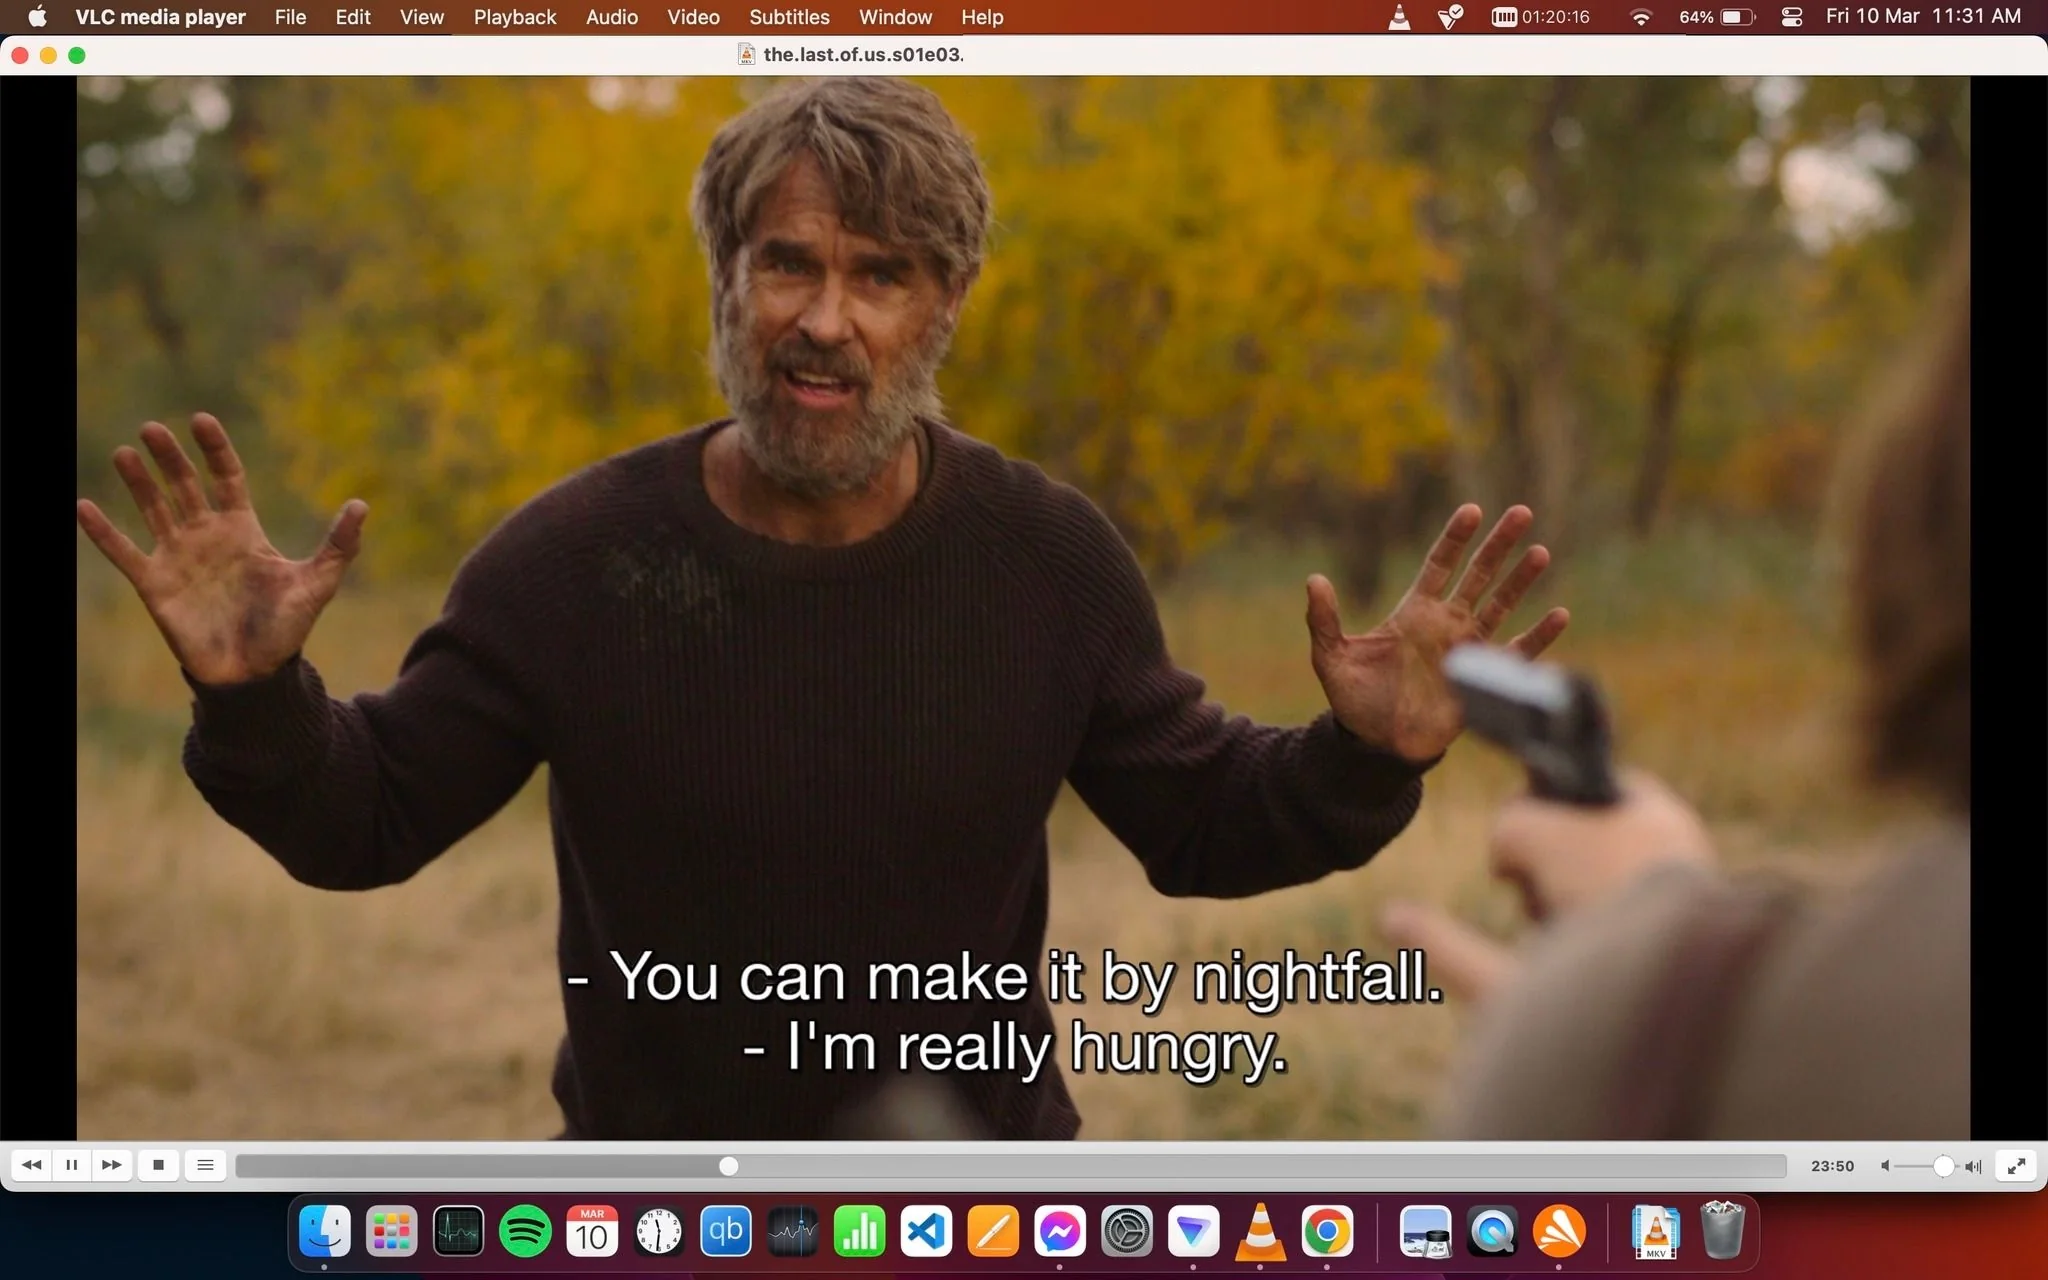Skip forward with the fast-forward button

pyautogui.click(x=112, y=1165)
